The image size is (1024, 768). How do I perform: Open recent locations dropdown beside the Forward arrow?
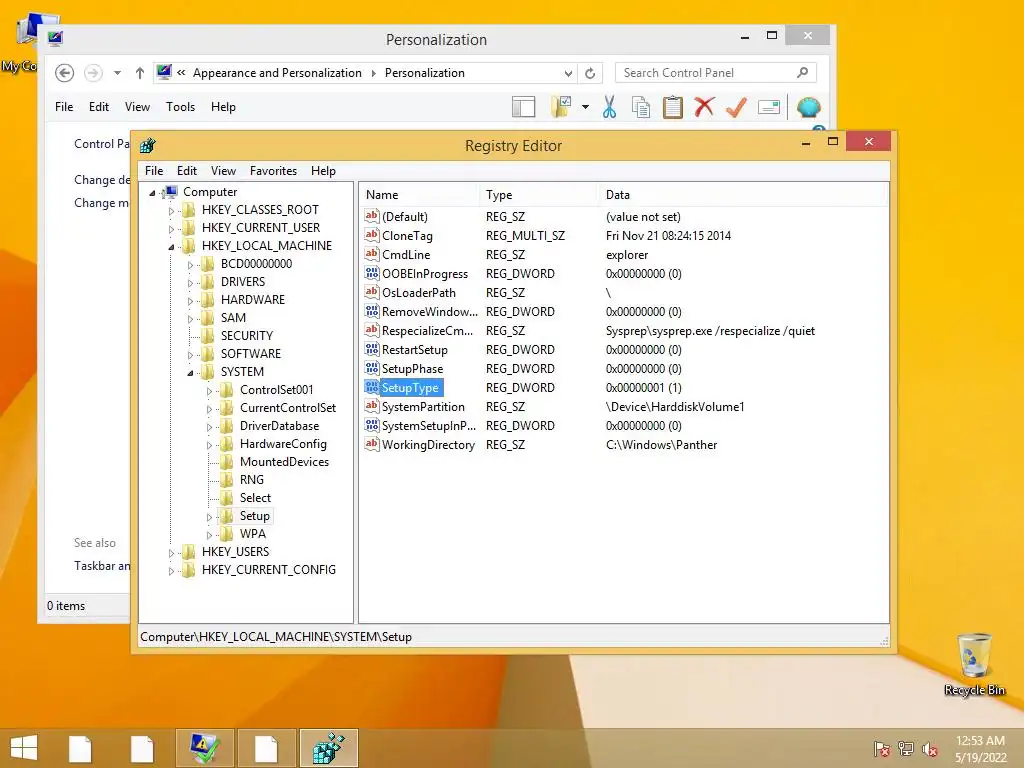[x=118, y=73]
